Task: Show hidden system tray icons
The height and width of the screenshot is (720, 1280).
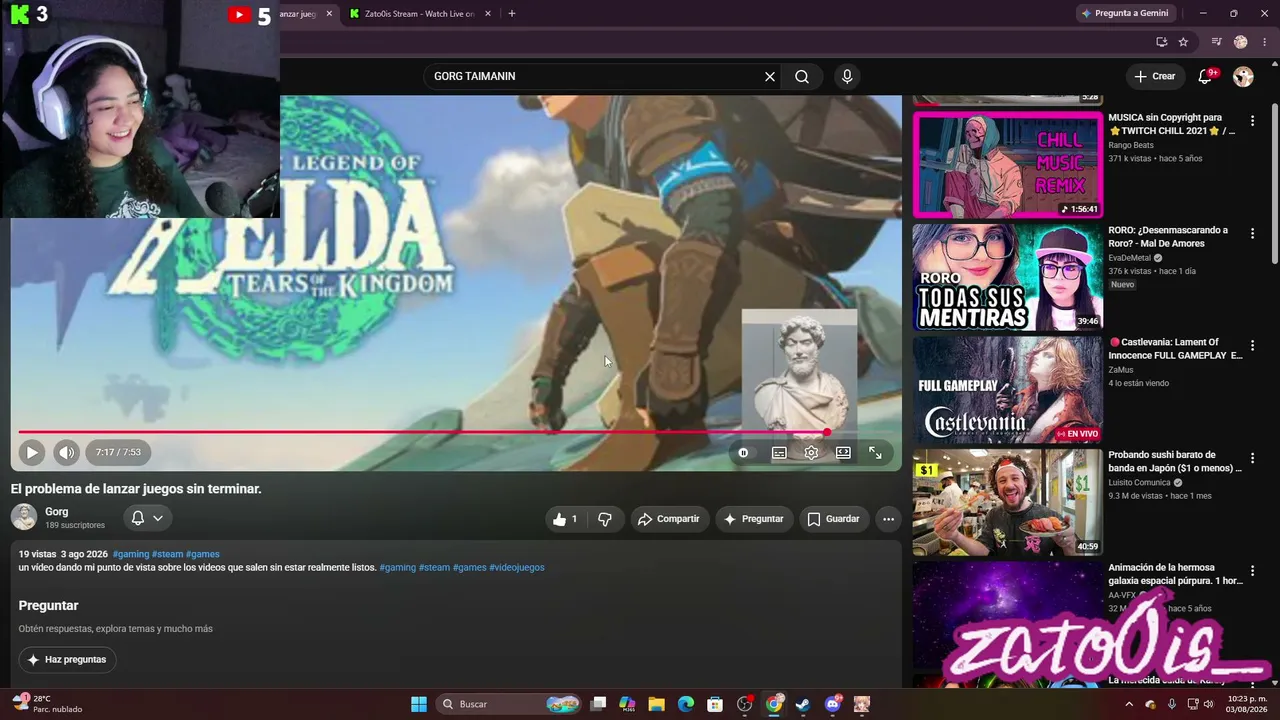Action: click(x=1130, y=704)
